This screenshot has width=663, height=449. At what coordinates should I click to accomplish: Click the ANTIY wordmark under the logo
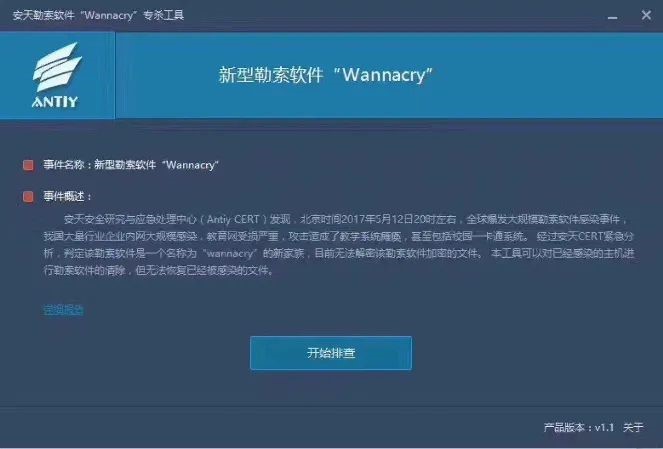[x=55, y=102]
